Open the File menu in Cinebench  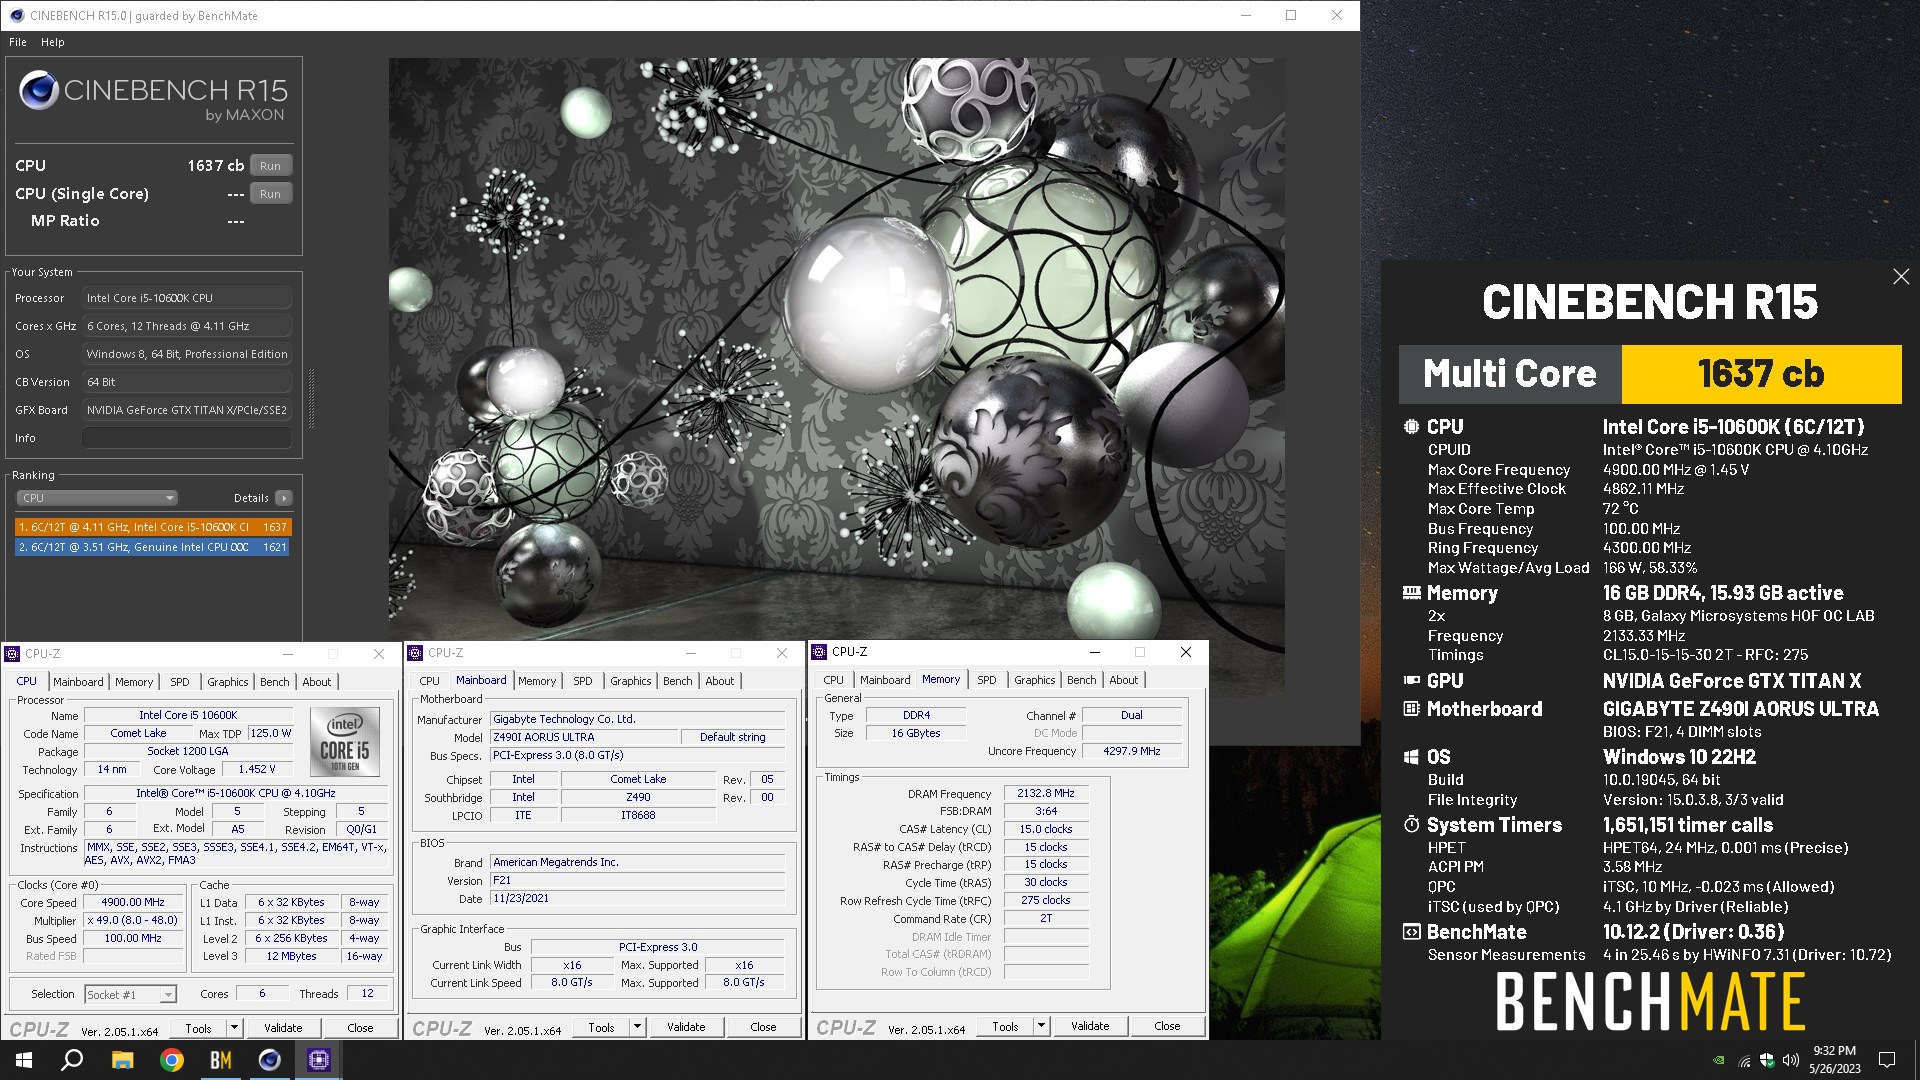pos(18,42)
